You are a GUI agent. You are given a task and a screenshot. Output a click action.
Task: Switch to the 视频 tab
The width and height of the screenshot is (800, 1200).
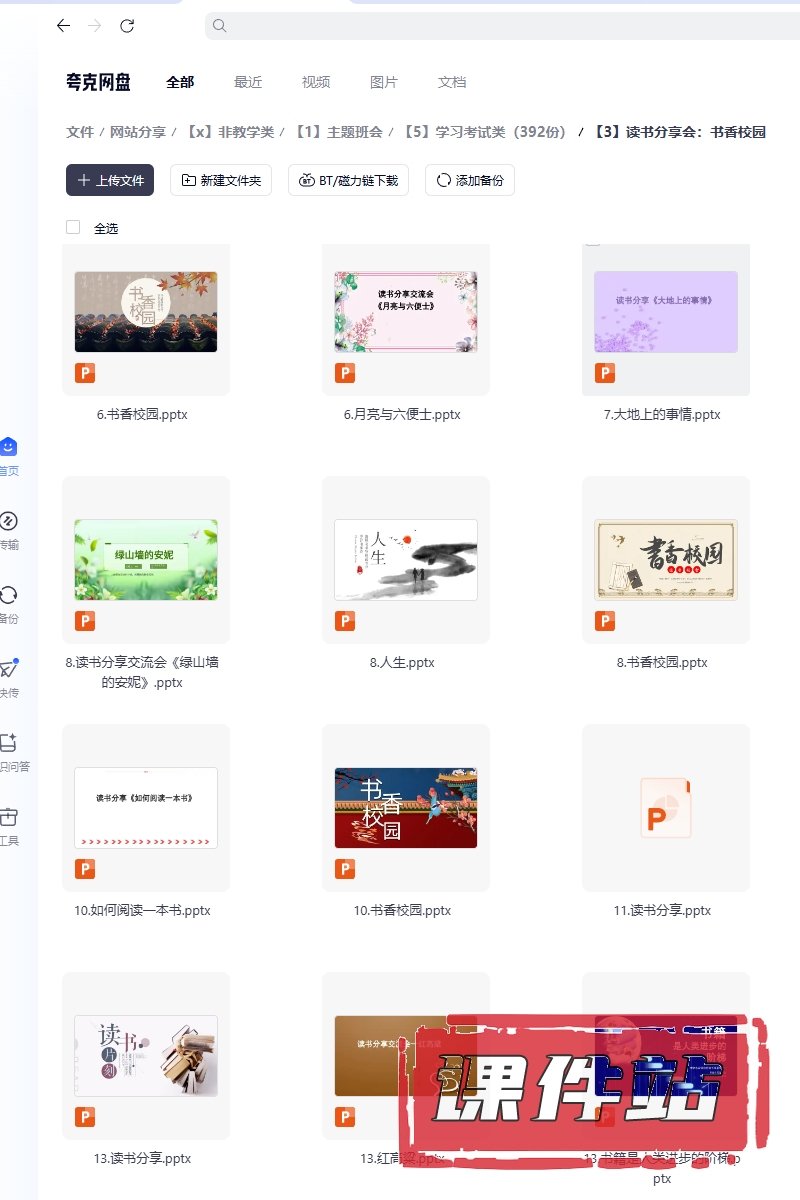point(316,82)
